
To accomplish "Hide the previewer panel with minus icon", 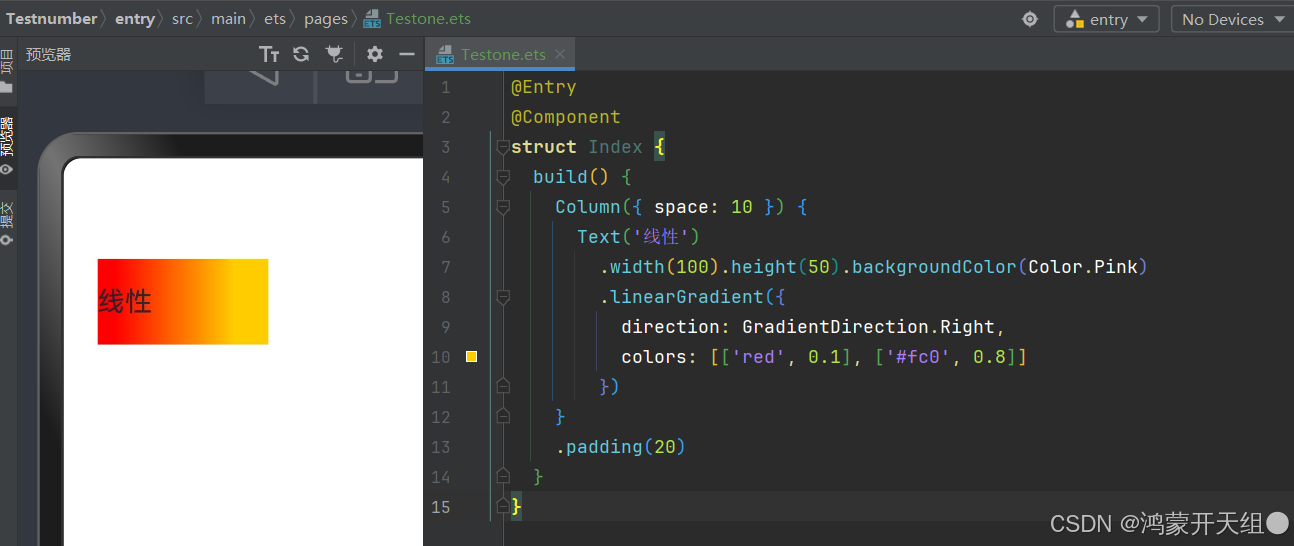I will [x=406, y=54].
